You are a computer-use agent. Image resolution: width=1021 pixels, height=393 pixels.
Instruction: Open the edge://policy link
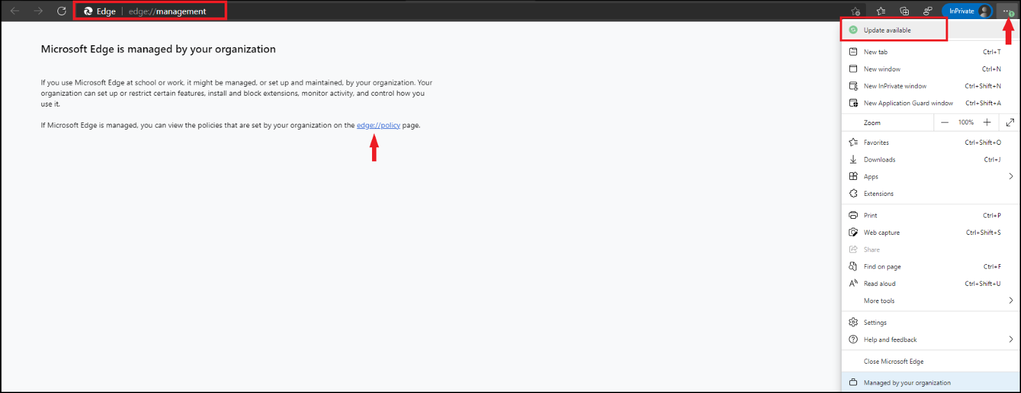pyautogui.click(x=378, y=126)
